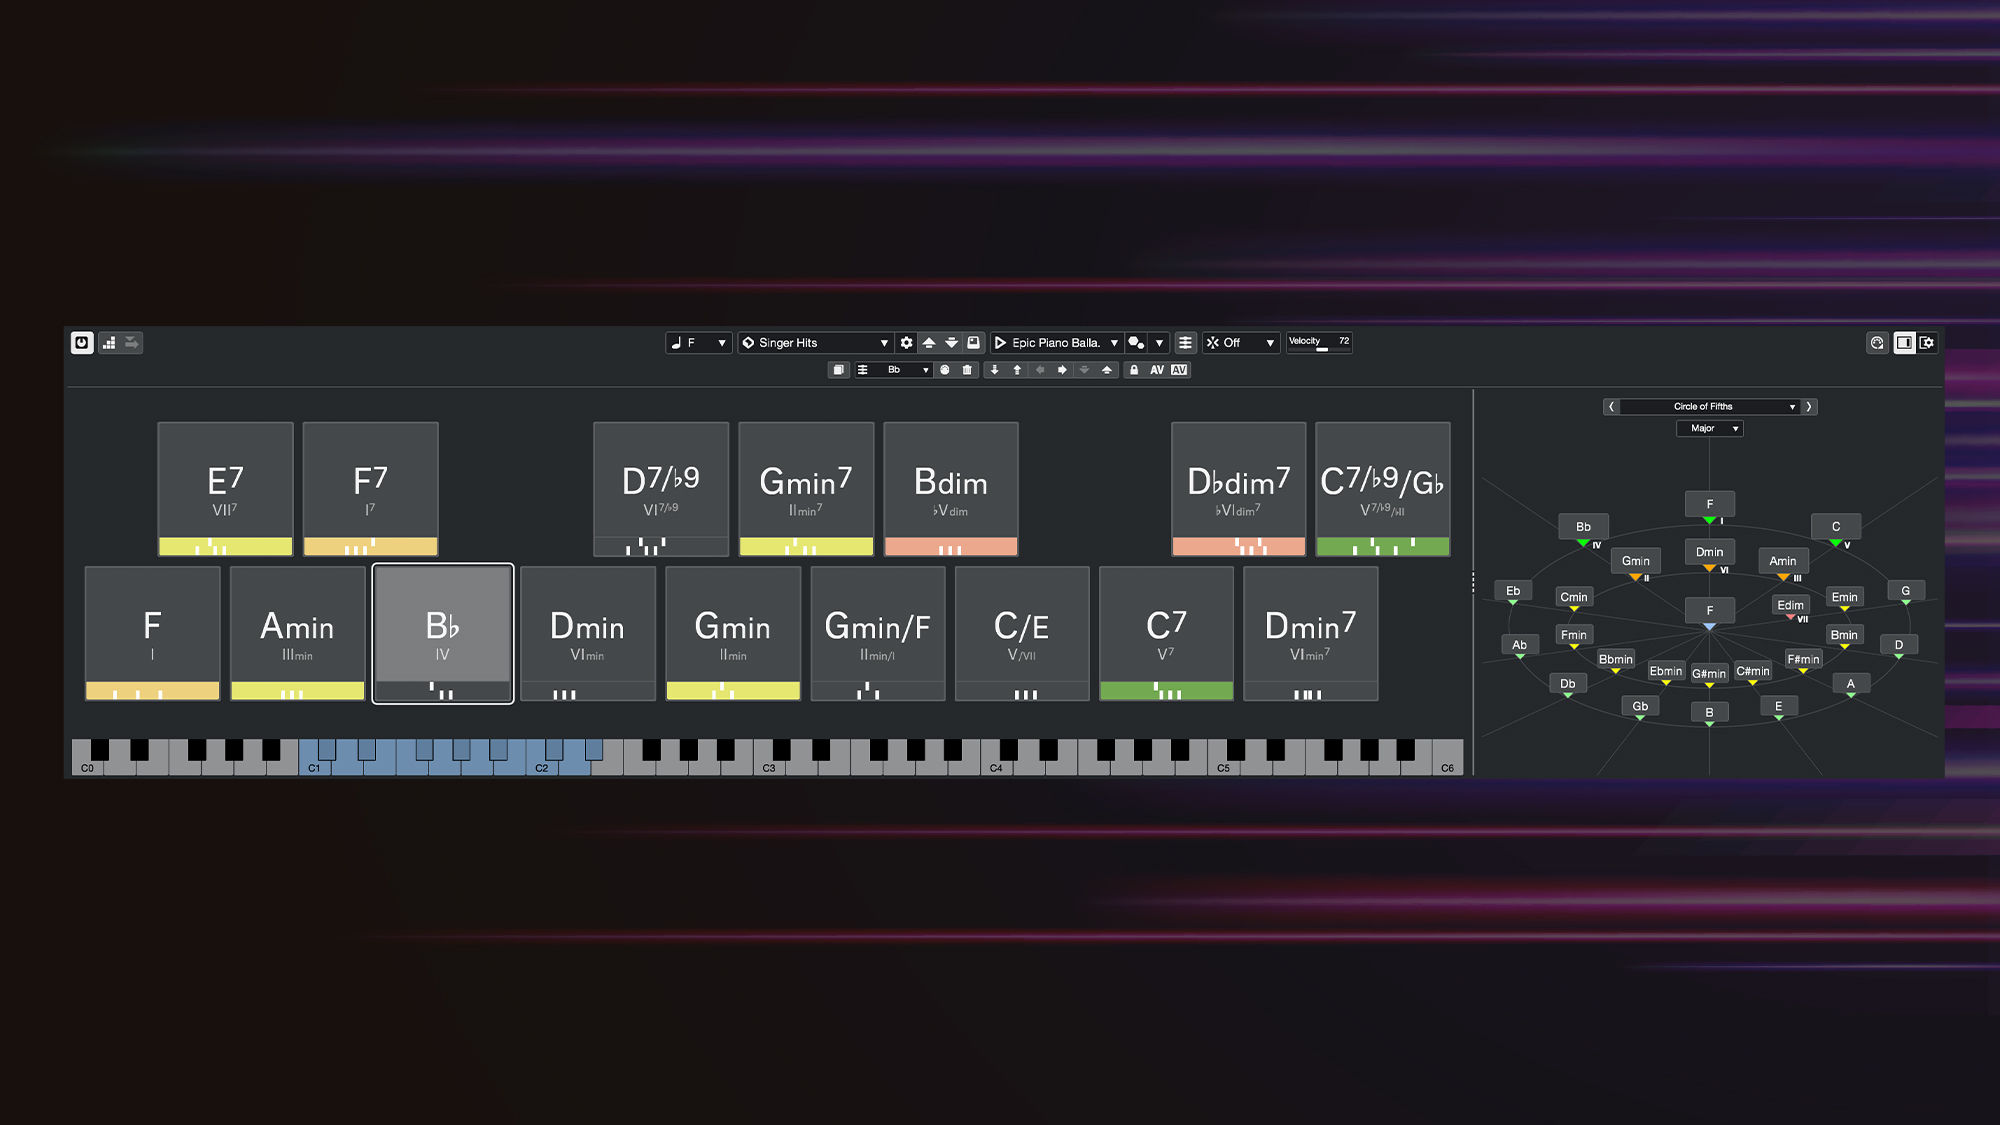Expand the dropdown arrow beside hexagon icon
This screenshot has height=1125, width=2000.
1159,343
